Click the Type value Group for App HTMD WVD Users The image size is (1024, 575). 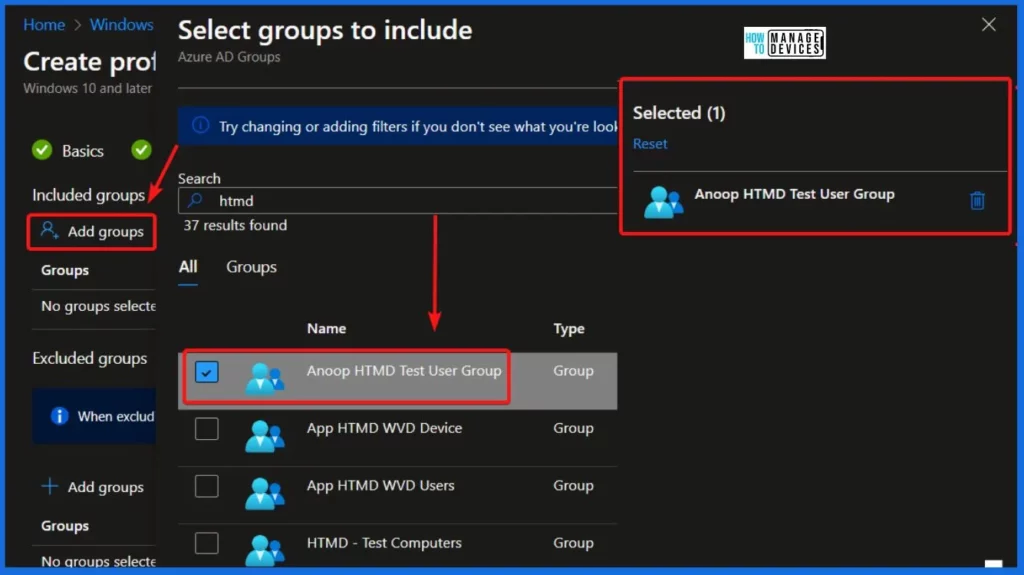[573, 485]
